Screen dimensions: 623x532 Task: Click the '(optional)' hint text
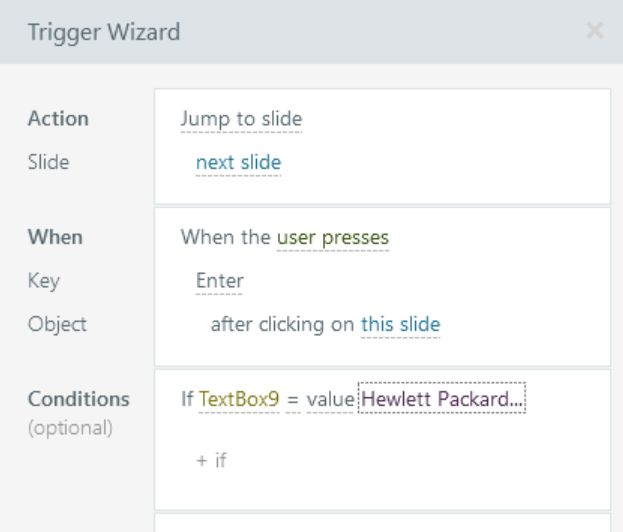click(x=70, y=429)
